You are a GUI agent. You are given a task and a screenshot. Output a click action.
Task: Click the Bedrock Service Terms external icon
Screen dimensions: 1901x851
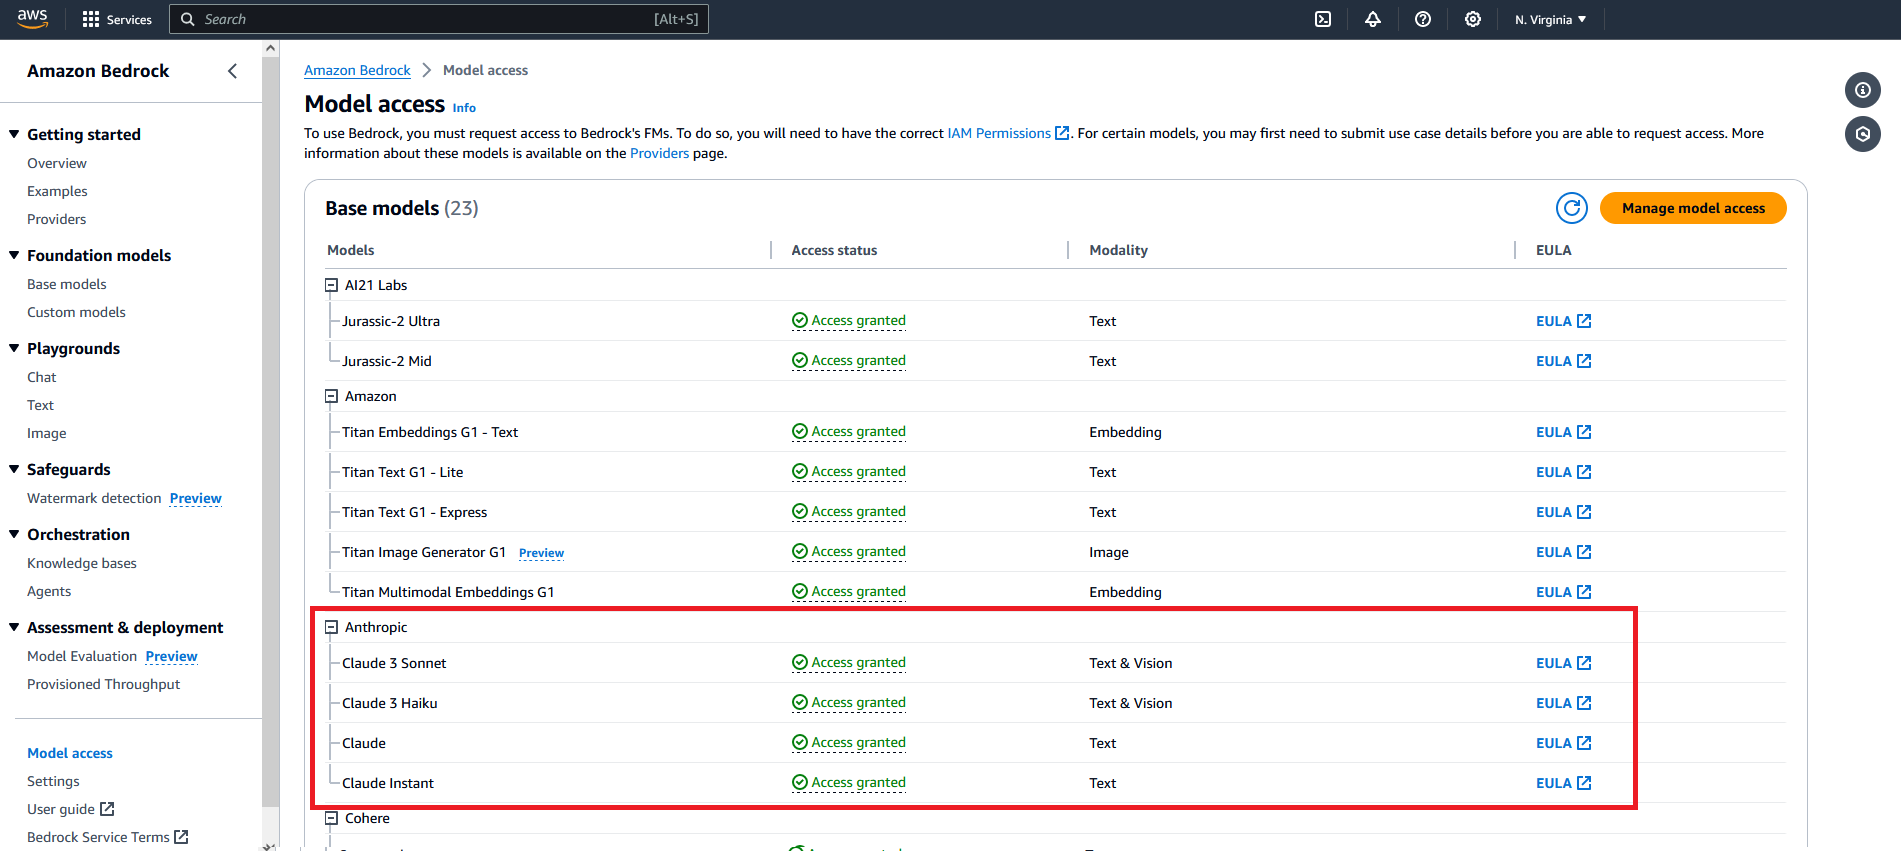coord(181,837)
